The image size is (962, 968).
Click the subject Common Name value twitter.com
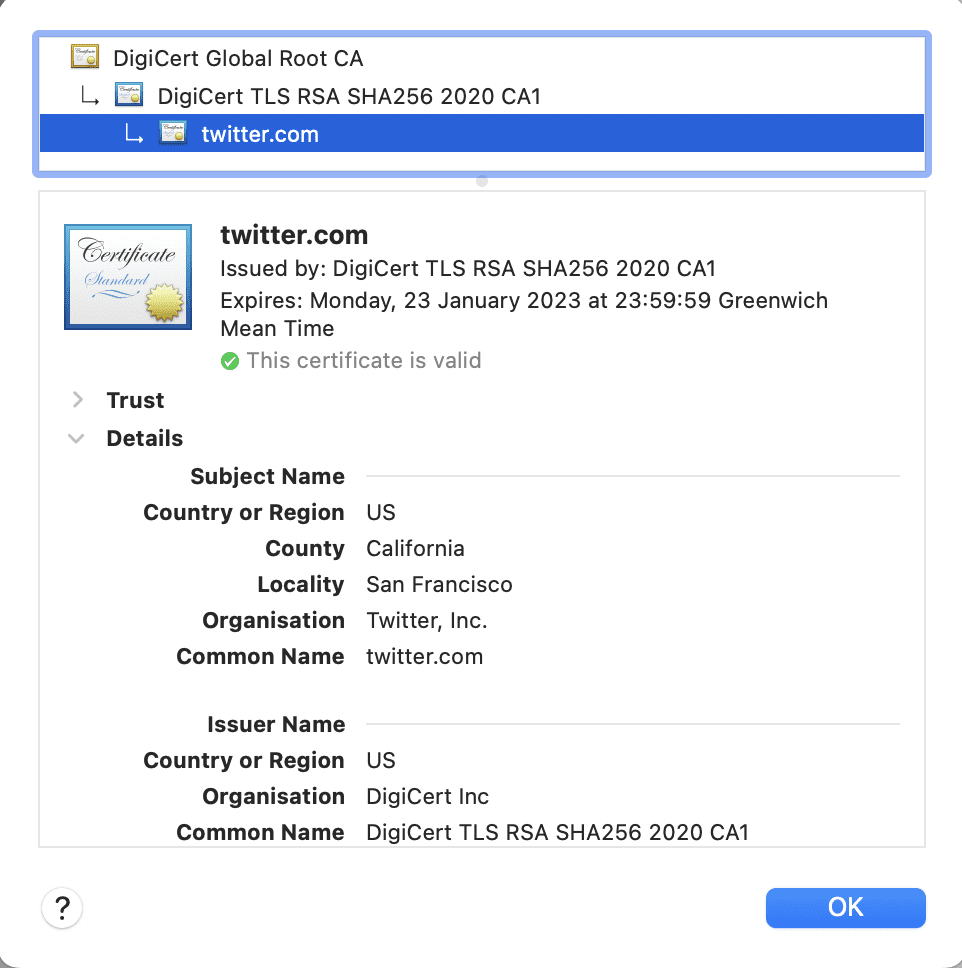(424, 656)
